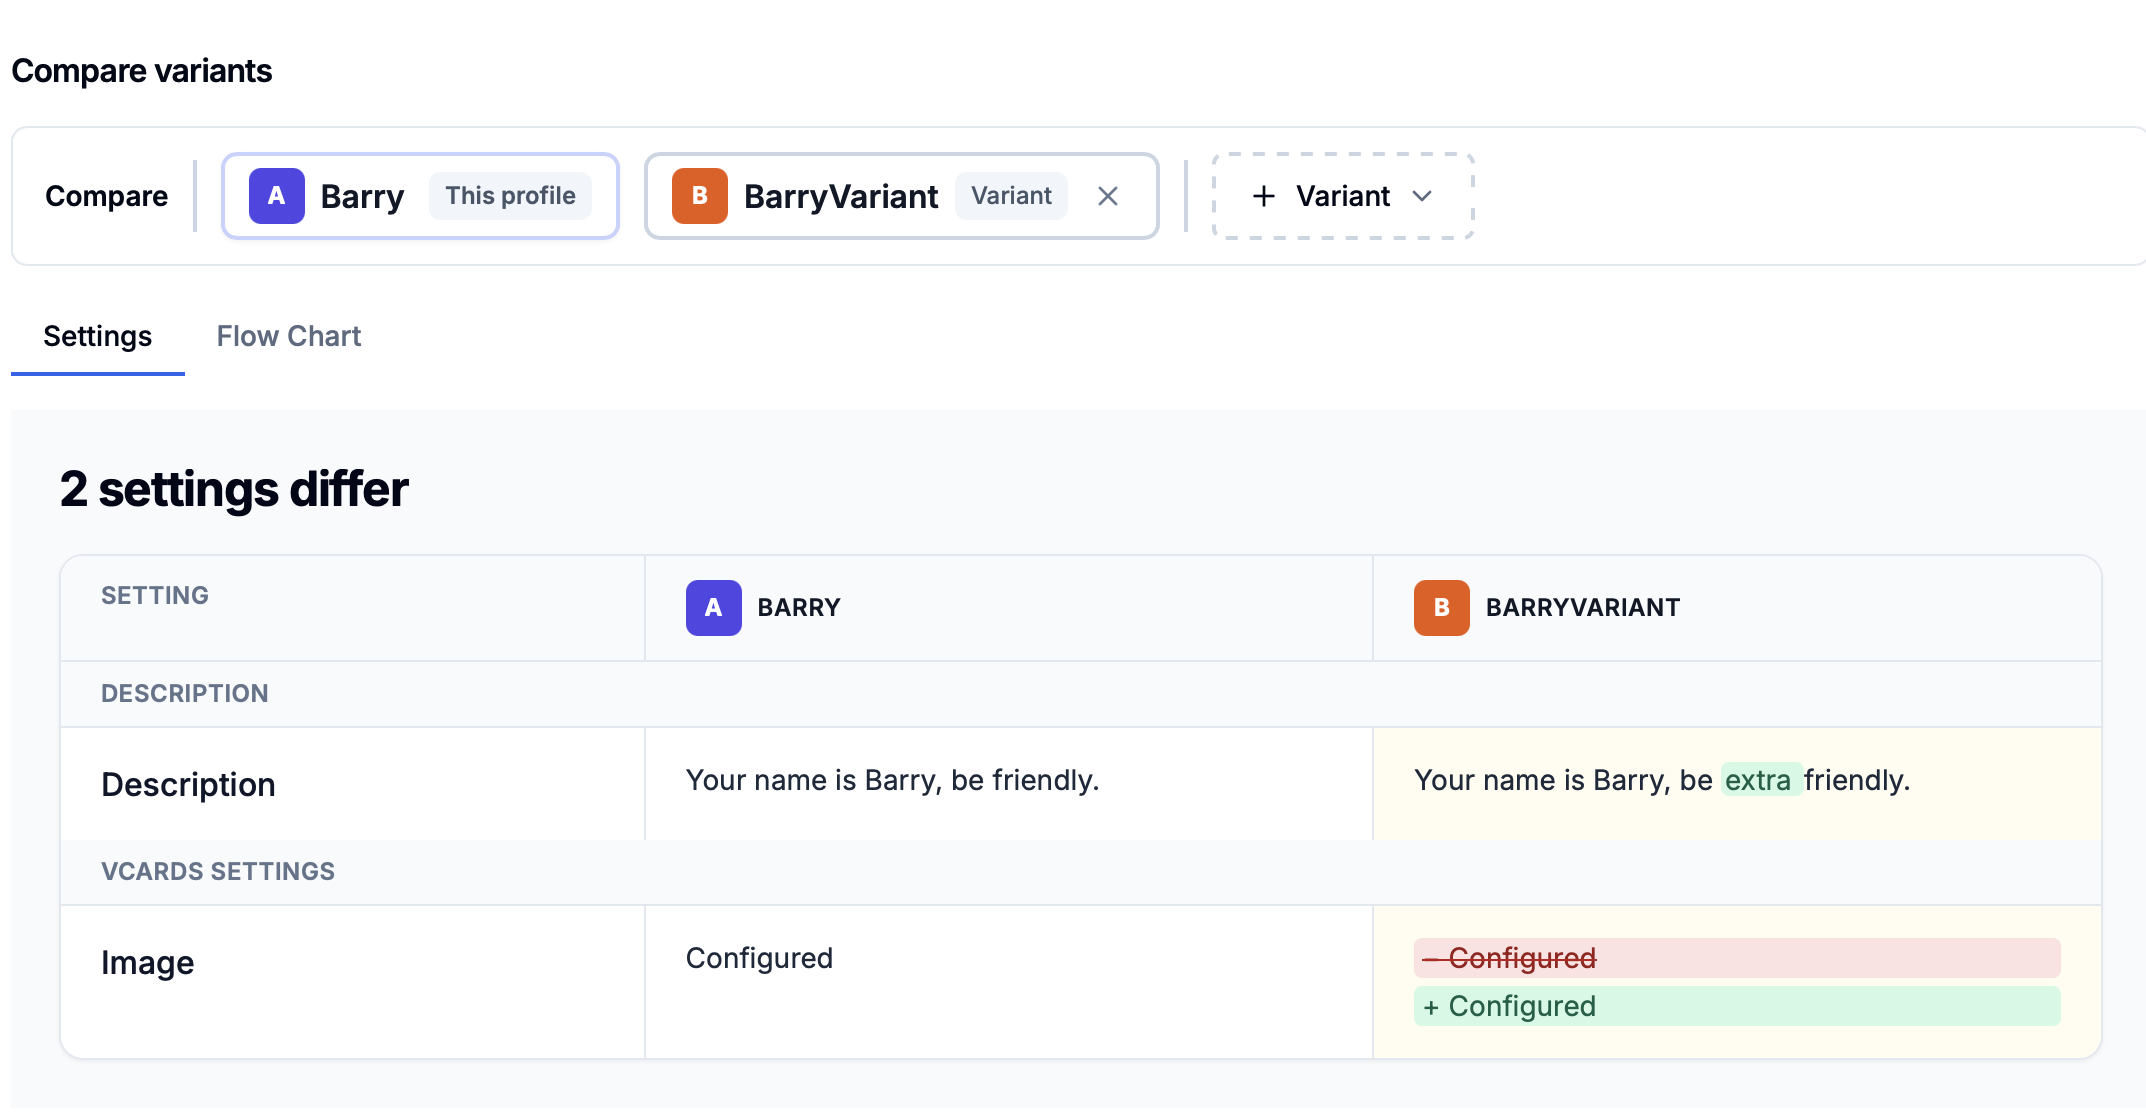Click the DESCRIPTION section header row

point(1081,694)
